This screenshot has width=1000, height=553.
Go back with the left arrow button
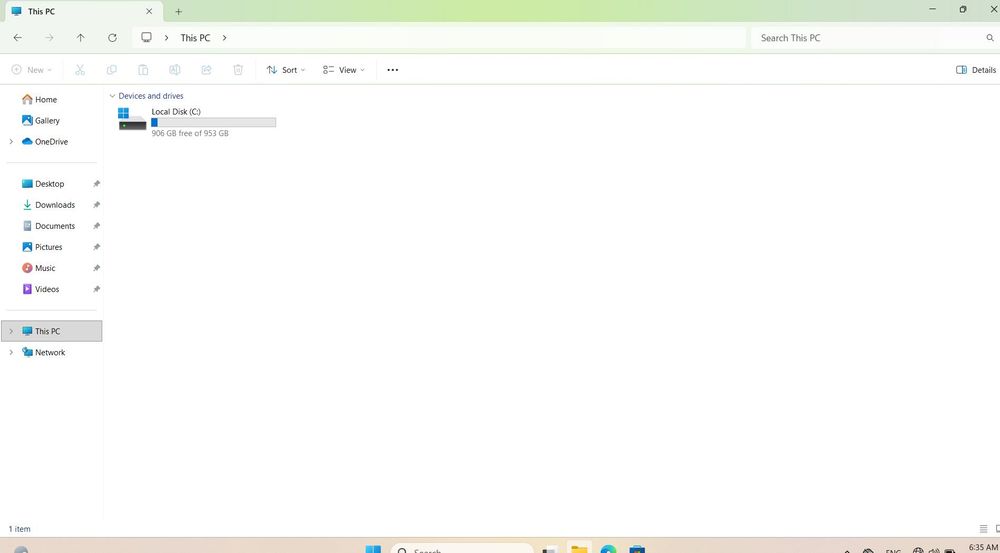[18, 38]
